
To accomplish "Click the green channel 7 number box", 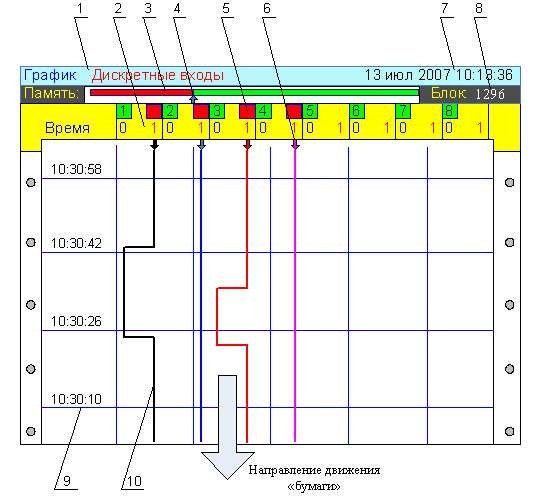I will [403, 111].
